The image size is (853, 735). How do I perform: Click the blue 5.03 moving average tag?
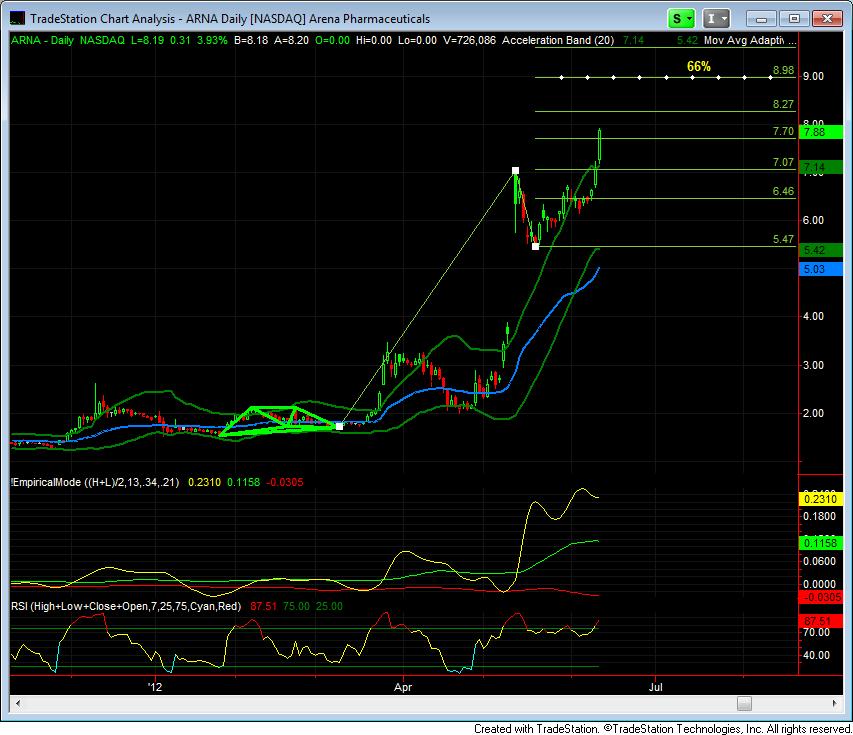pos(821,269)
